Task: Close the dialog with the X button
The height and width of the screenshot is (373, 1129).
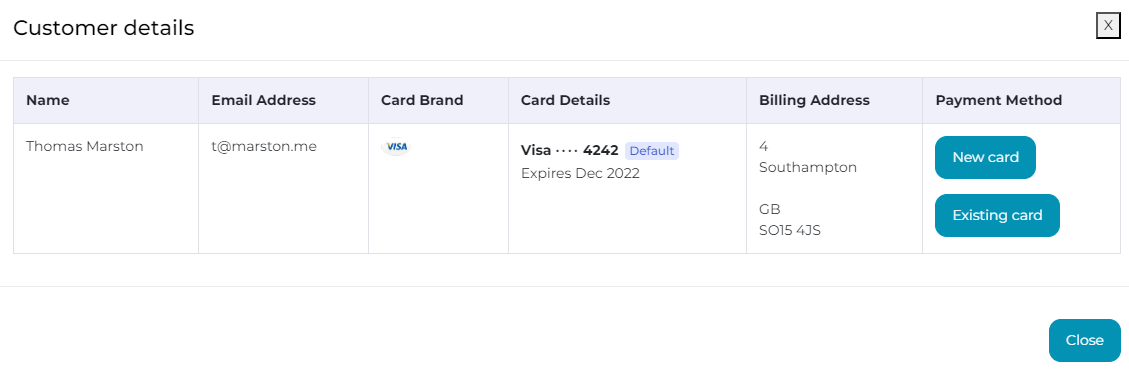Action: [1108, 25]
